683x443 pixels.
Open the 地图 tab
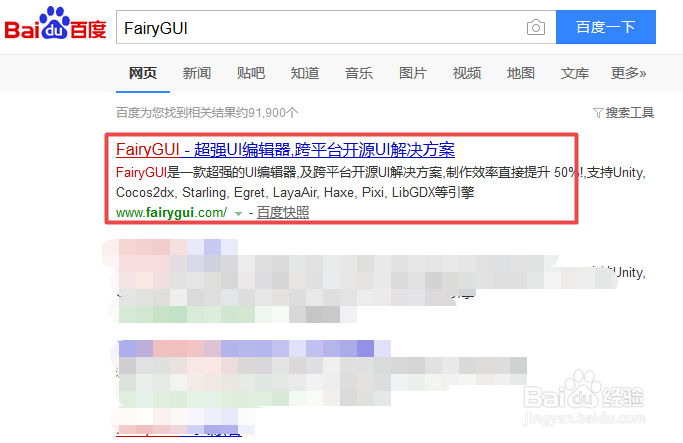[x=521, y=73]
